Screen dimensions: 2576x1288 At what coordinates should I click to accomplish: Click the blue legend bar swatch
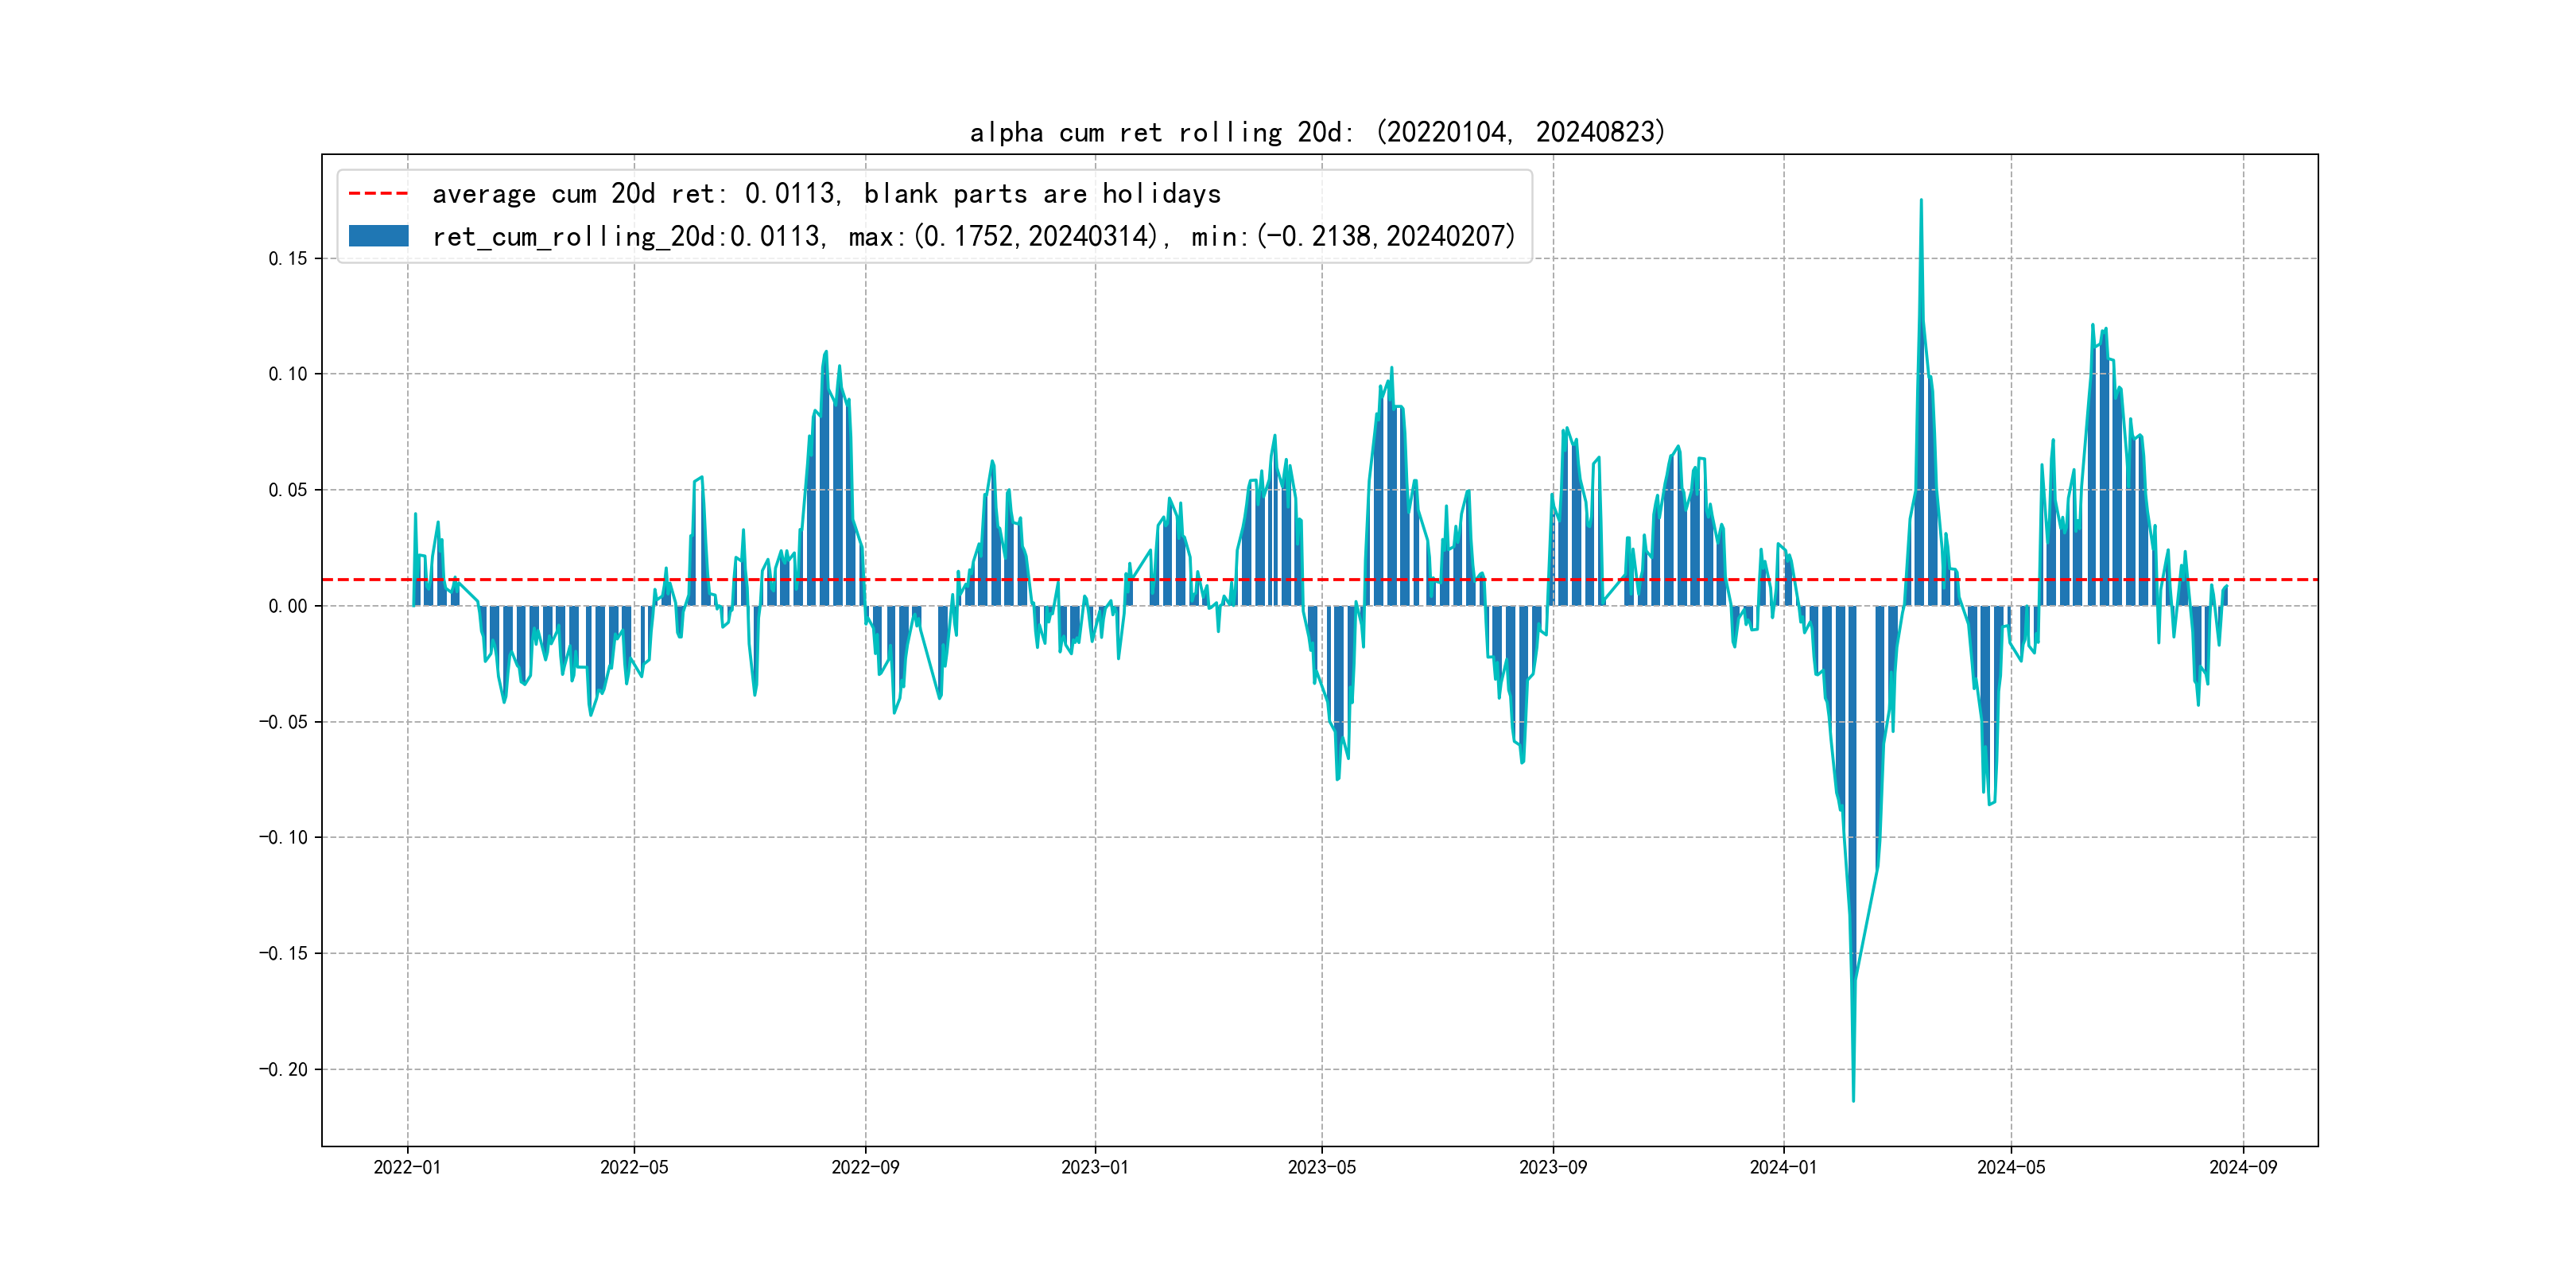pyautogui.click(x=378, y=236)
